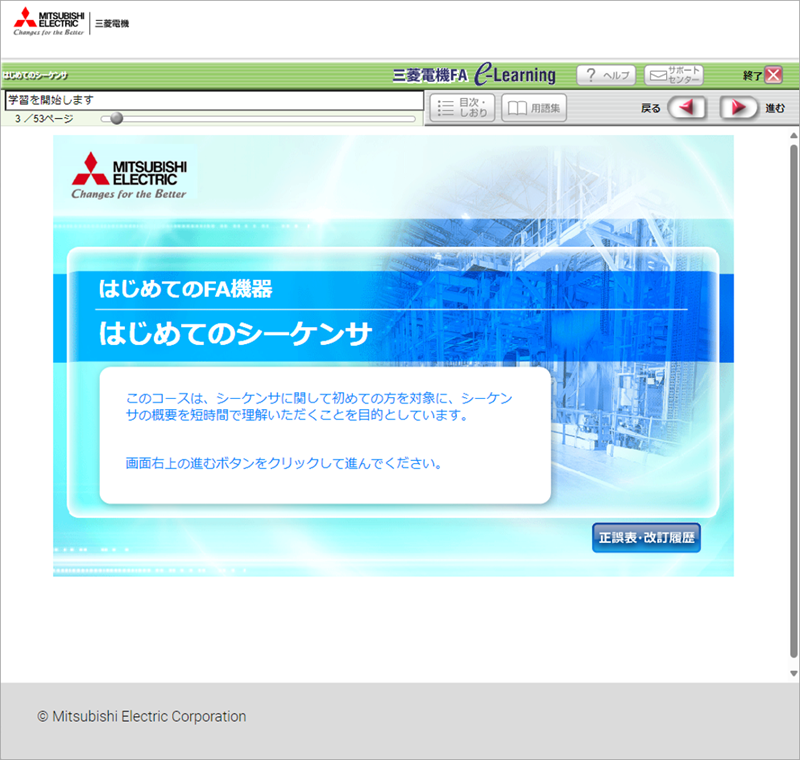Click the Mitsubishi Electric logo on the slide
800x760 pixels.
tap(129, 177)
